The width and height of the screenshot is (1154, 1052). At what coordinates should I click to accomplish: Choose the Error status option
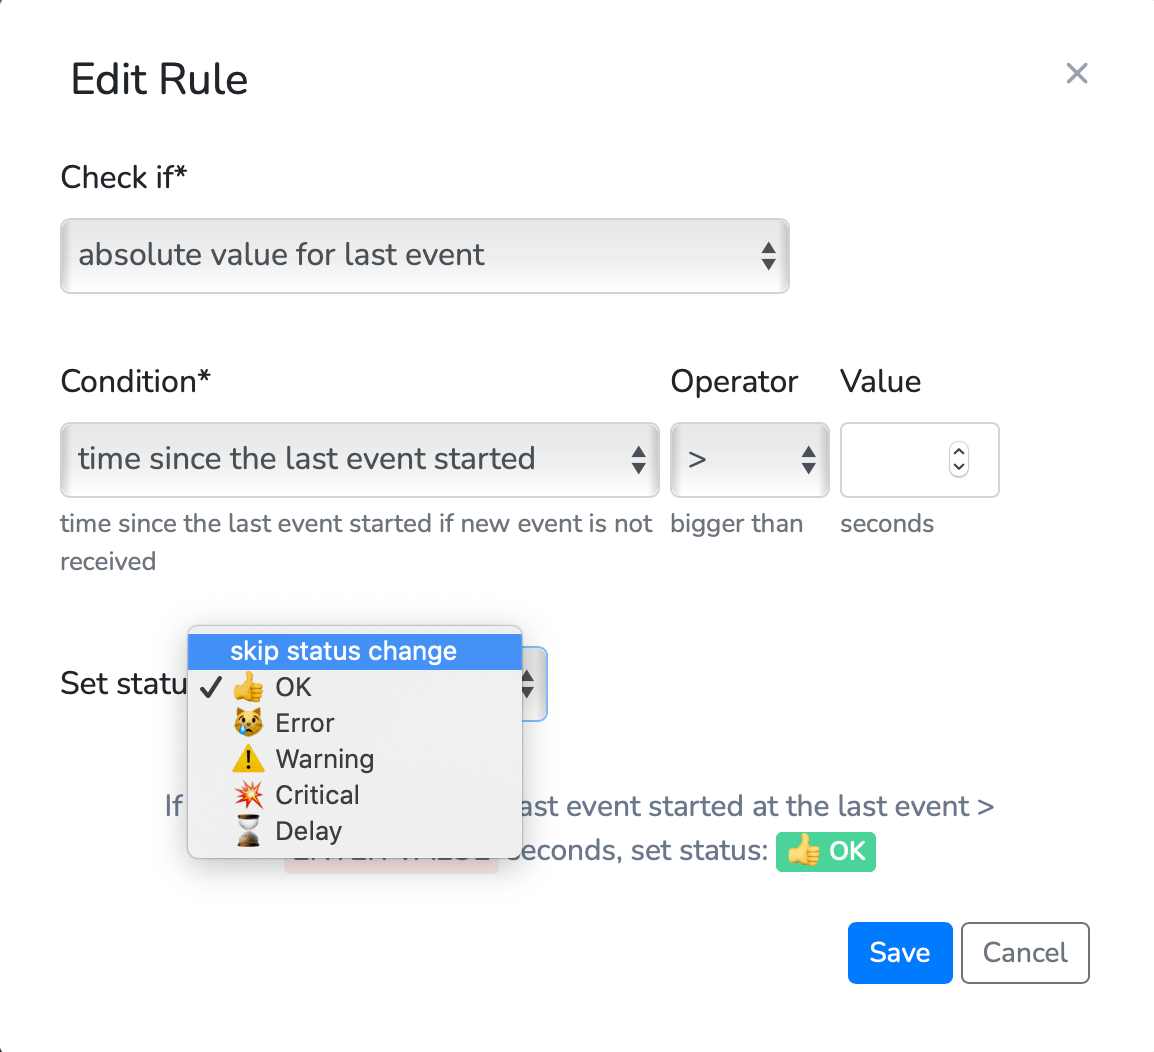click(355, 723)
